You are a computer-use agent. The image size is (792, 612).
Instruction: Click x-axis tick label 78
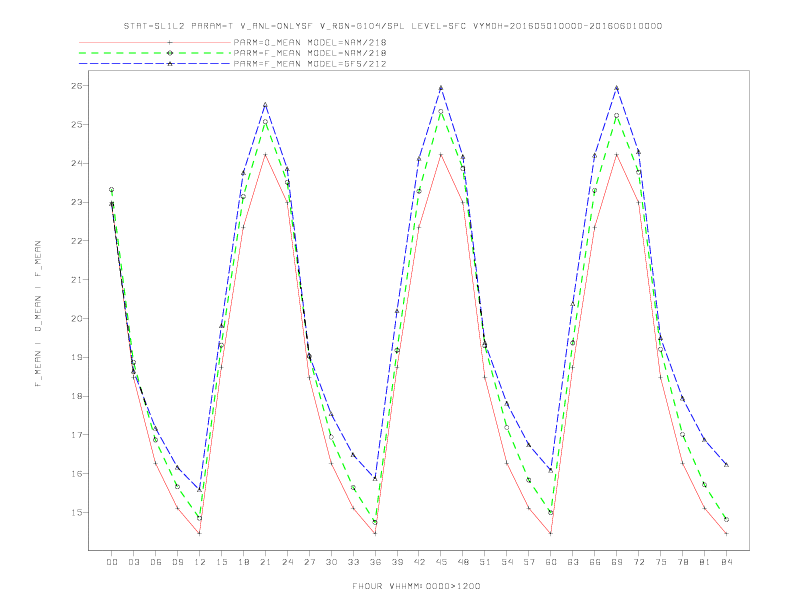point(682,562)
